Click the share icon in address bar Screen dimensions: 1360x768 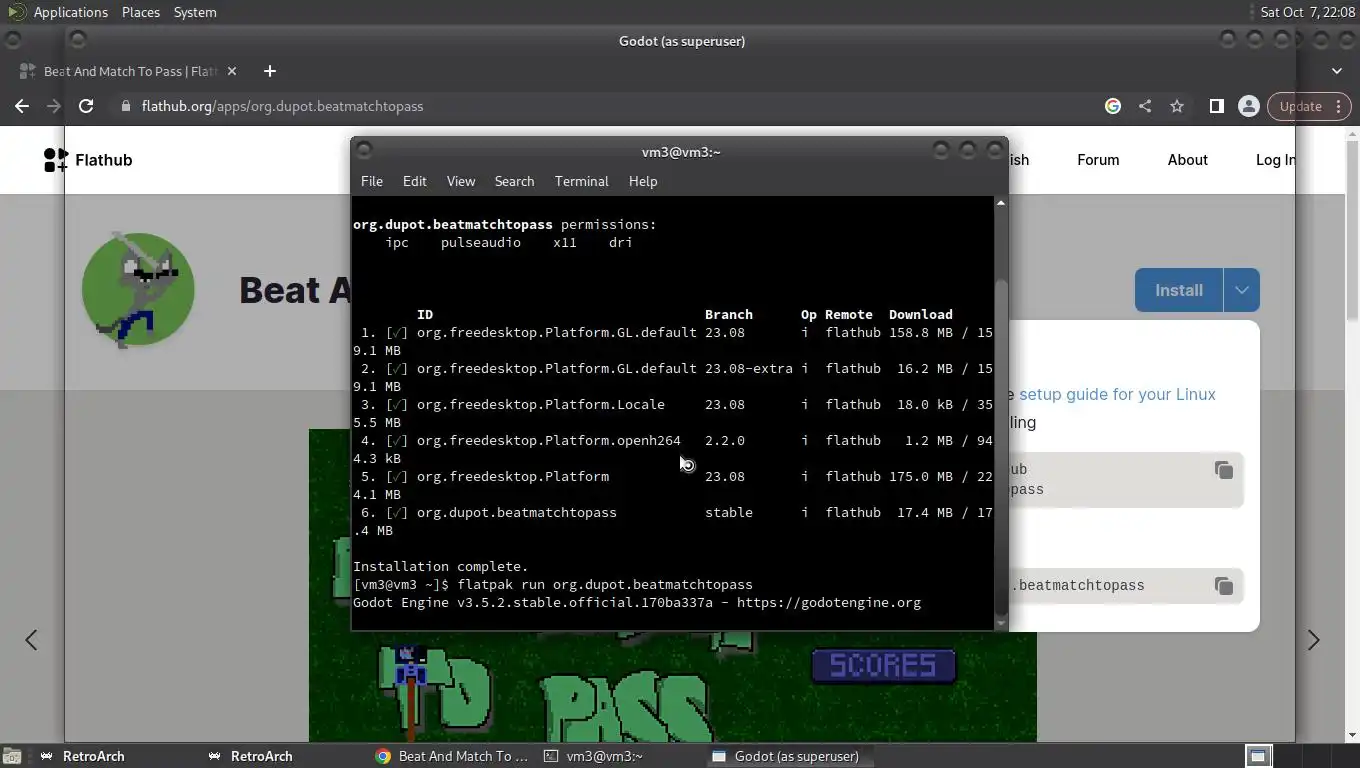1145,106
